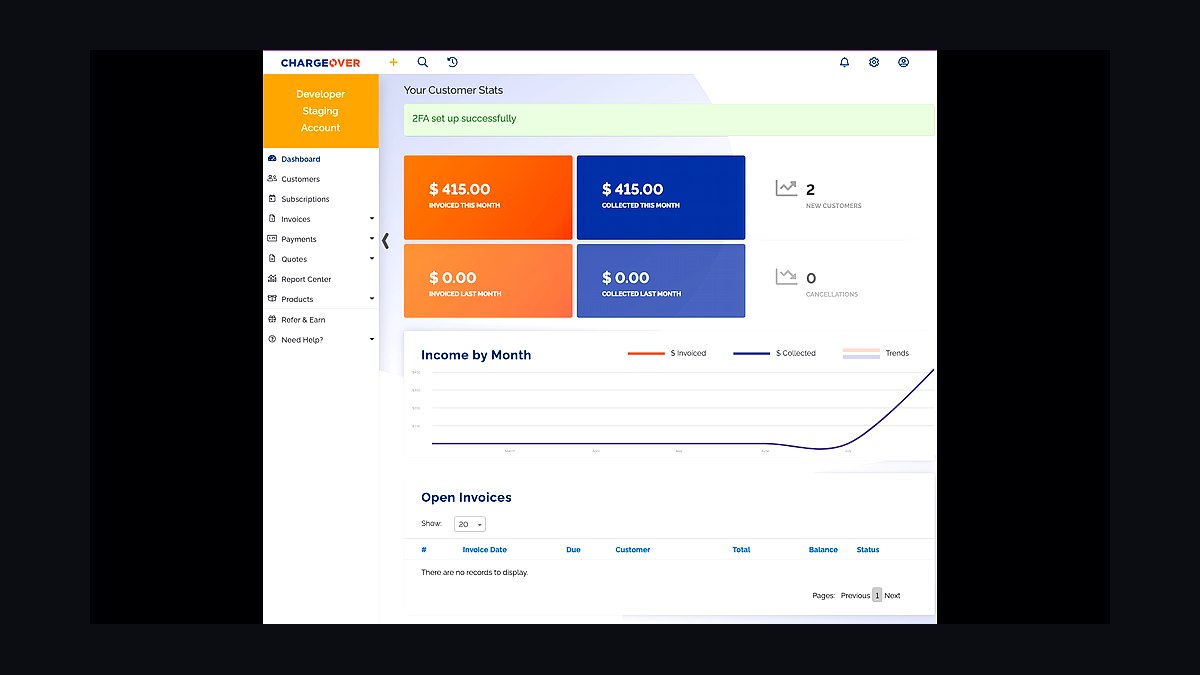The image size is (1200, 675).
Task: Click 'There are no records to display.' text
Action: point(474,573)
